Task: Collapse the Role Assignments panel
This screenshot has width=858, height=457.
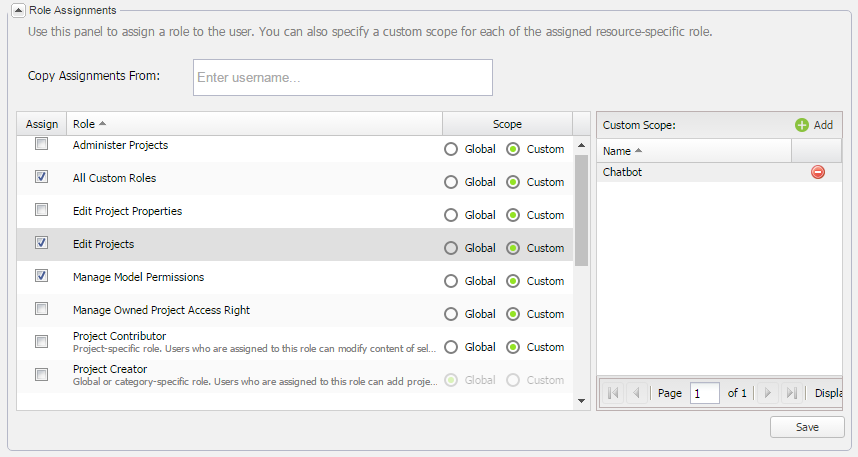Action: coord(18,10)
